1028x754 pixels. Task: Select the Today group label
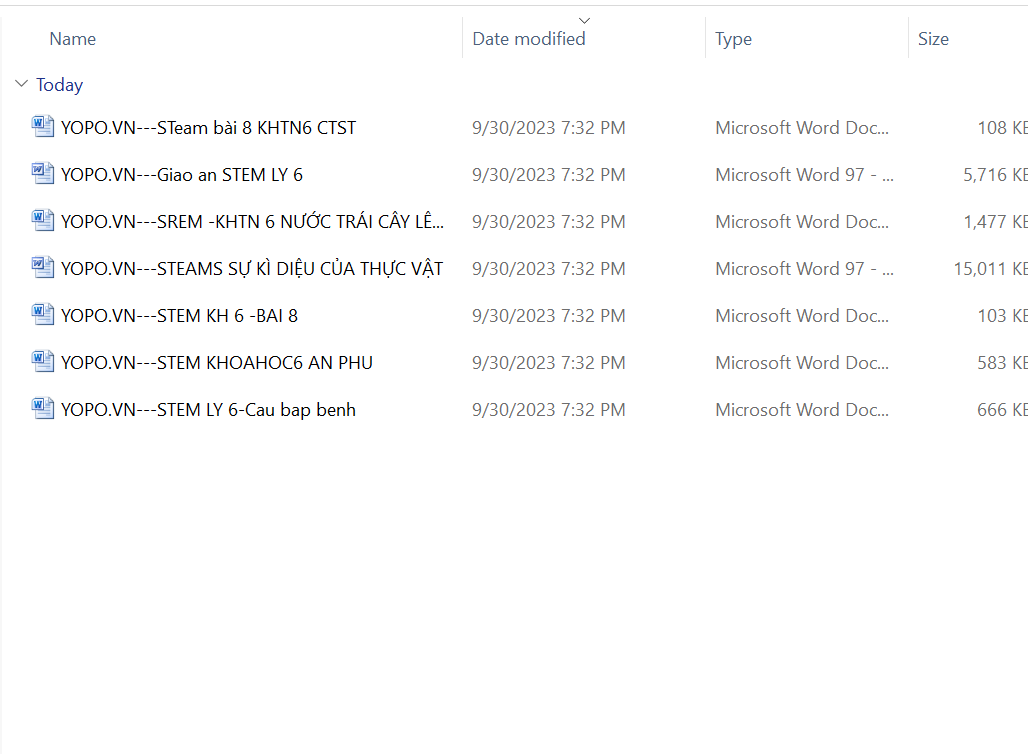click(59, 85)
